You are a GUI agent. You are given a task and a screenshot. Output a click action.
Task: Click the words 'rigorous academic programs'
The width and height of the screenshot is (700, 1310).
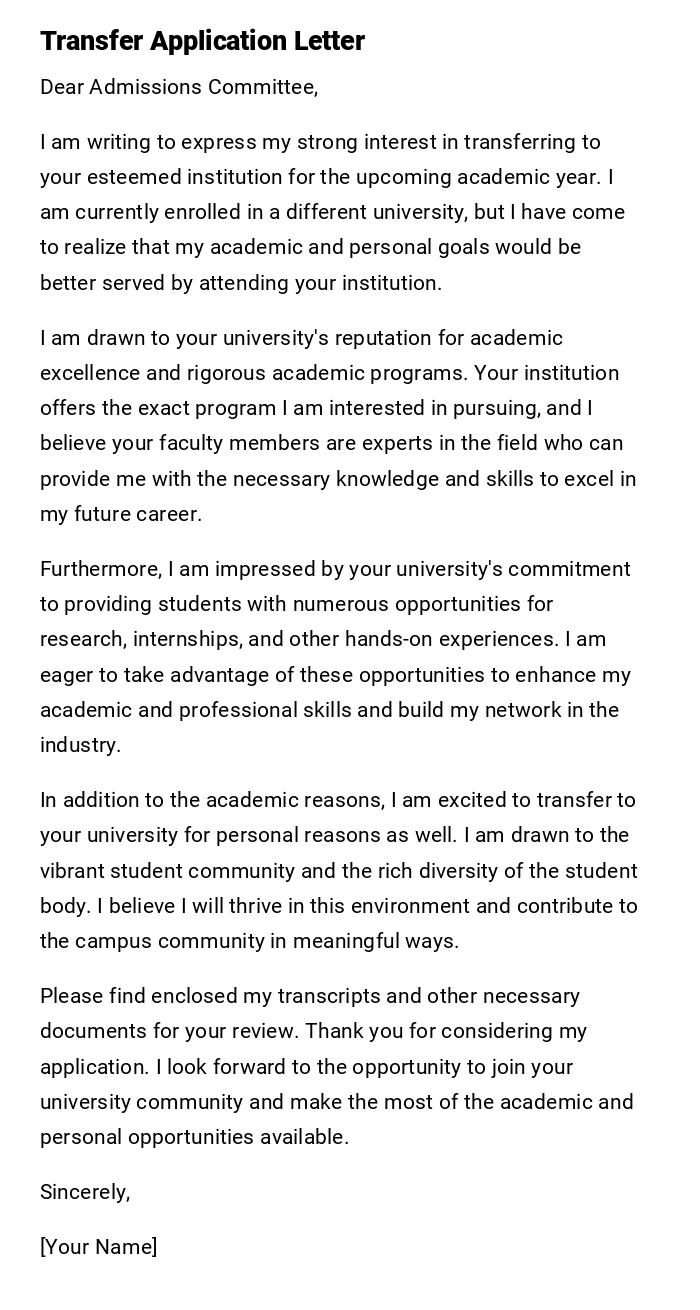(x=325, y=373)
